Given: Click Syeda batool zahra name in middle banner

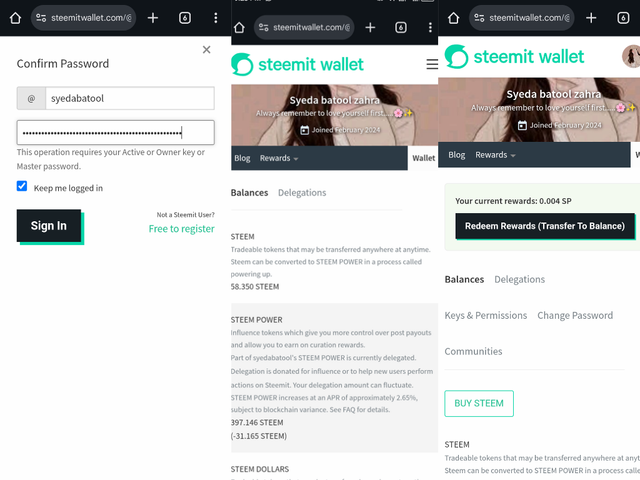Looking at the screenshot, I should [x=334, y=100].
